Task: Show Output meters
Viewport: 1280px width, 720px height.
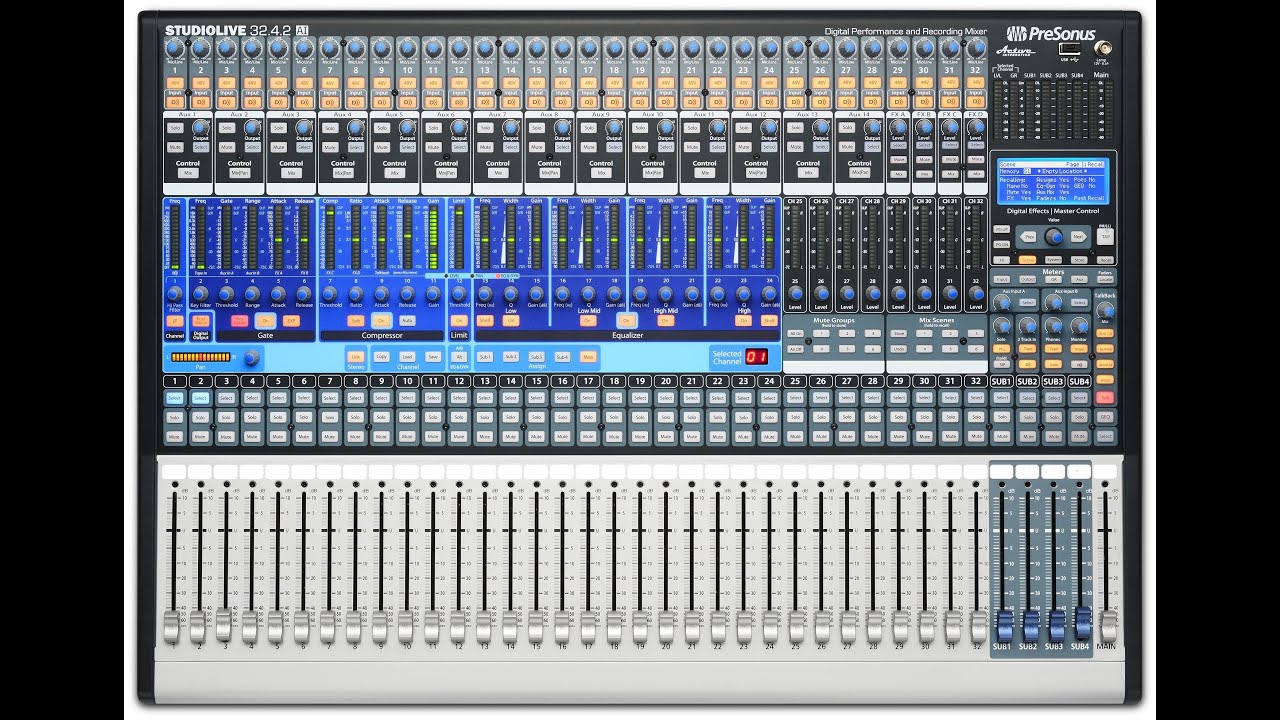Action: [x=1028, y=279]
